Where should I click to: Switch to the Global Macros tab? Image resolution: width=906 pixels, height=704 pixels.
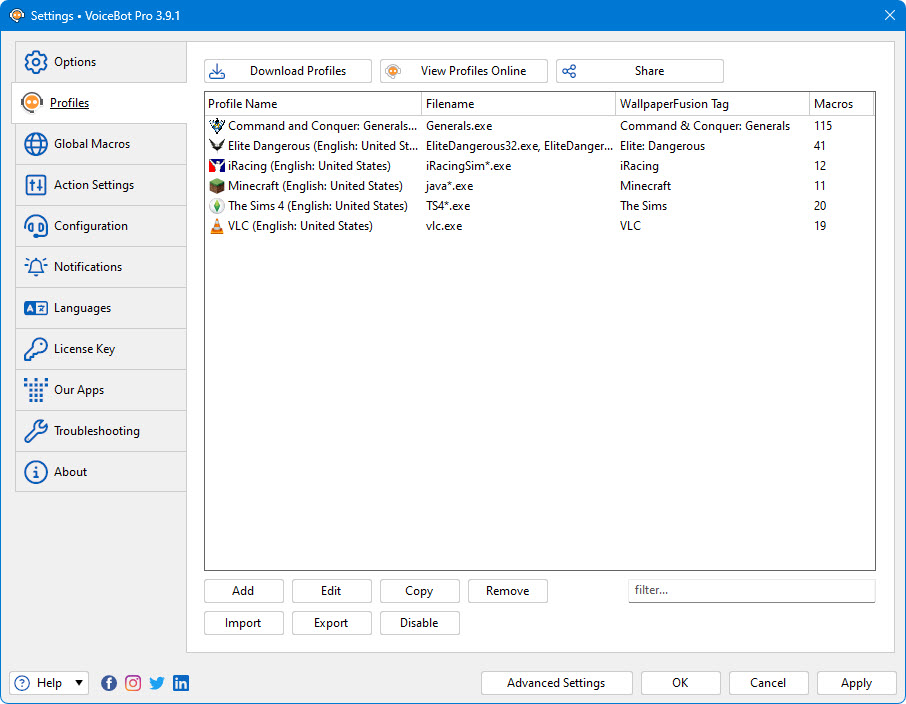pos(100,144)
